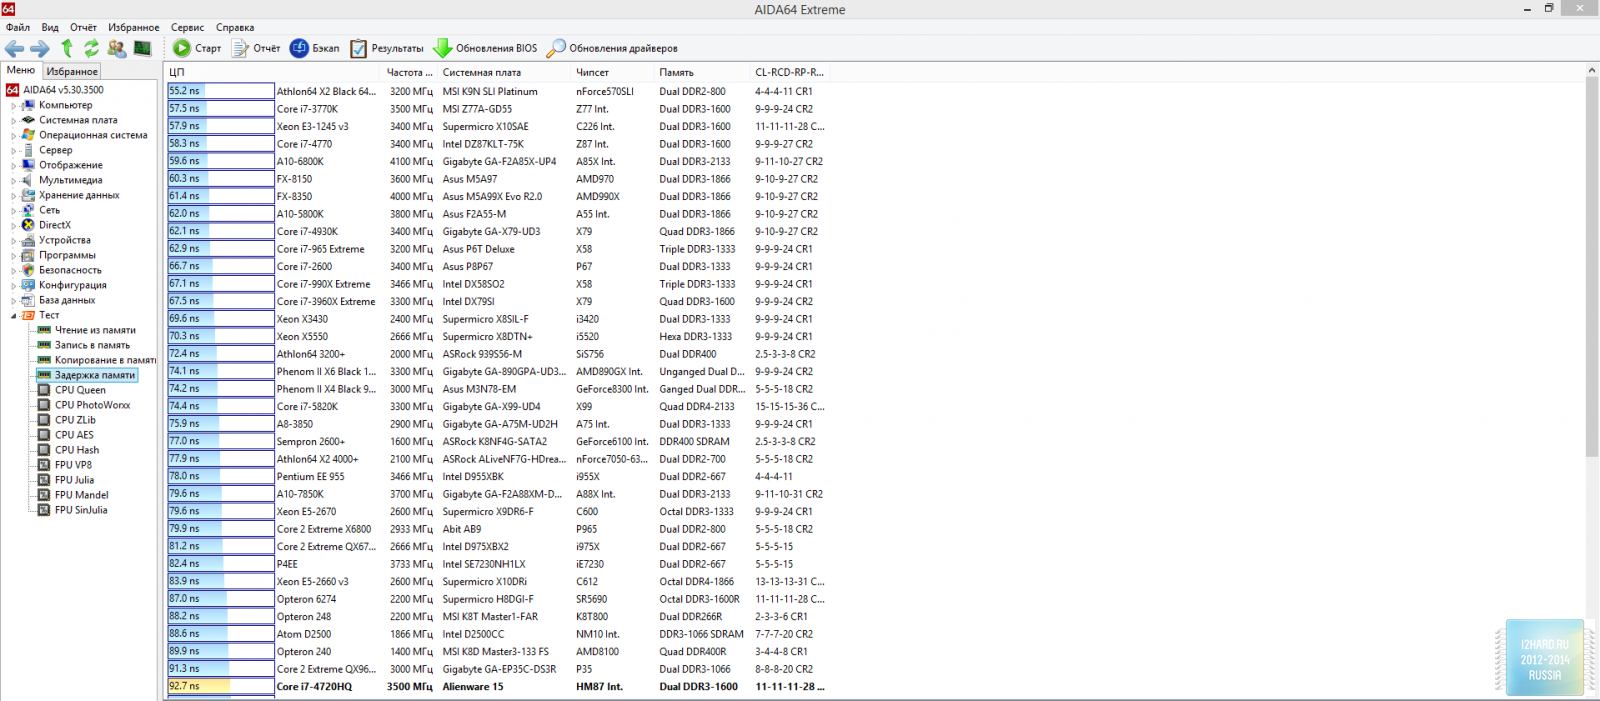Viewport: 1600px width, 701px height.
Task: Open the BIOS updates green arrow
Action: pyautogui.click(x=442, y=48)
